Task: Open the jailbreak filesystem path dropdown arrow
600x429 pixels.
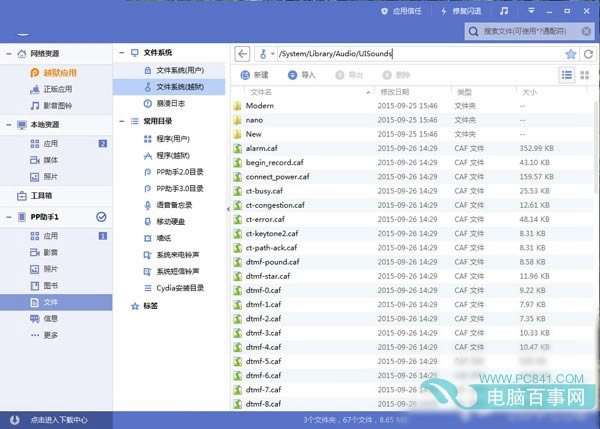Action: tap(272, 54)
